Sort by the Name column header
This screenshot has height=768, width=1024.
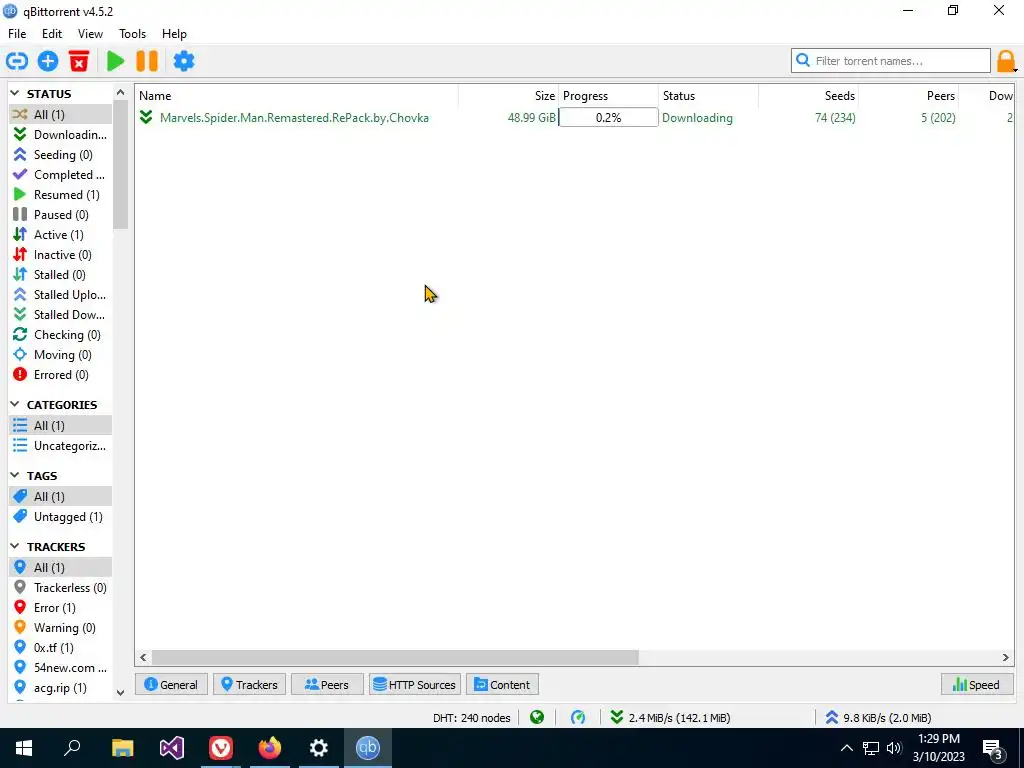[297, 96]
